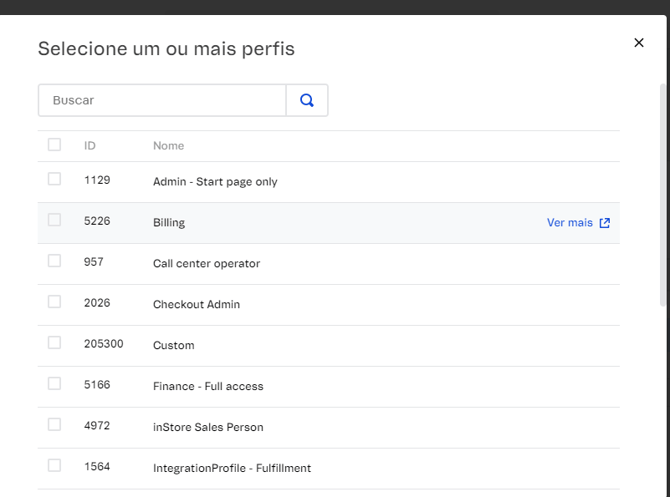Open the external link icon beside Billing

[x=604, y=223]
